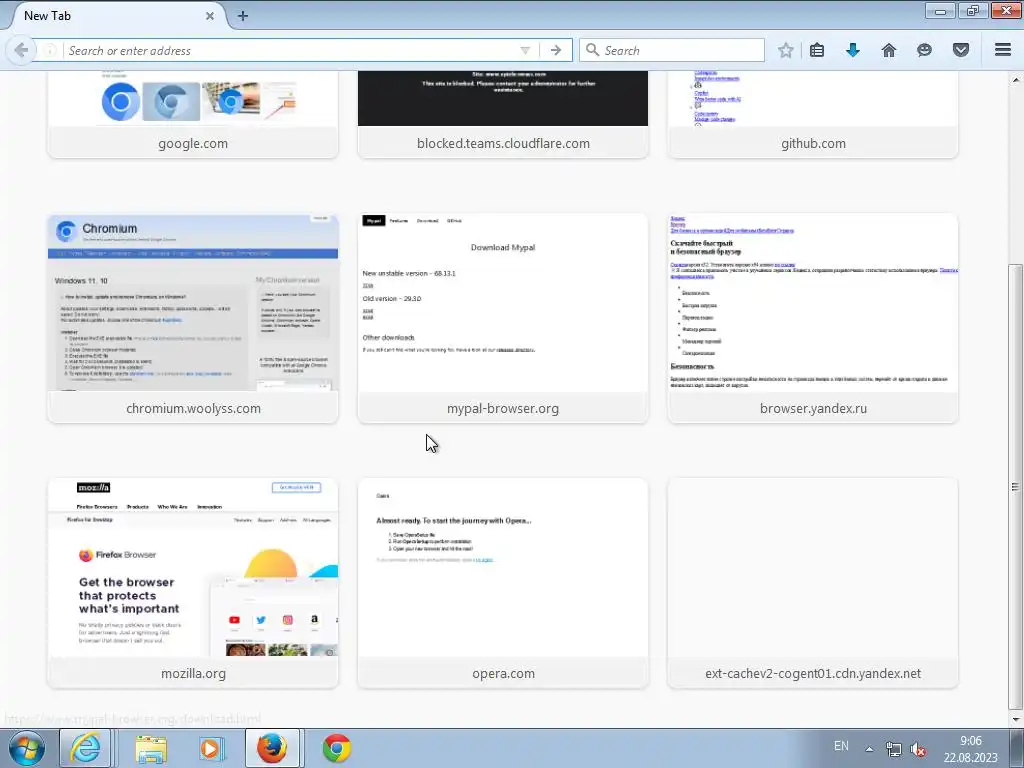Image resolution: width=1024 pixels, height=768 pixels.
Task: Open the Downloads arrow icon
Action: click(x=852, y=50)
